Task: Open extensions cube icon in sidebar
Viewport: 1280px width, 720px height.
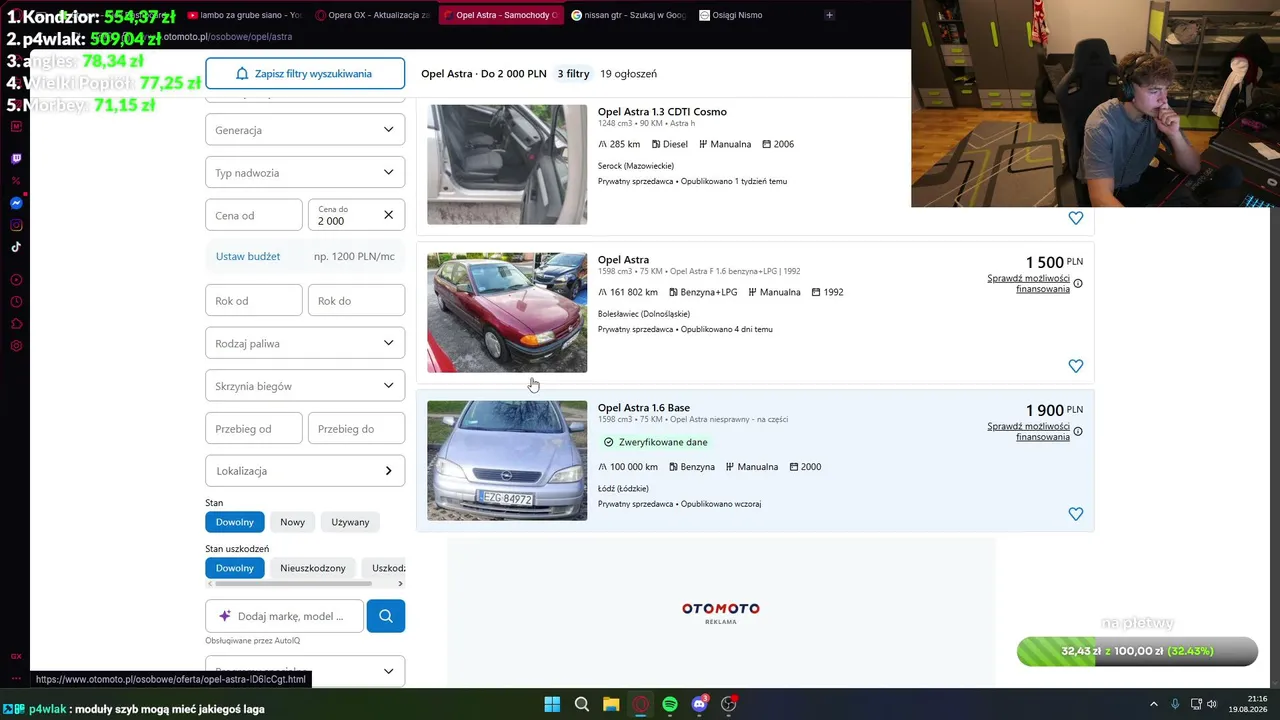Action: click(16, 324)
